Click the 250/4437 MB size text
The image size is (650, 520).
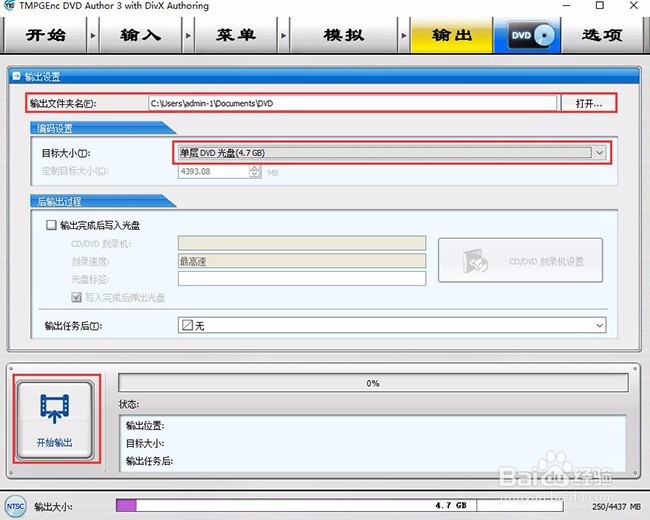pos(616,506)
